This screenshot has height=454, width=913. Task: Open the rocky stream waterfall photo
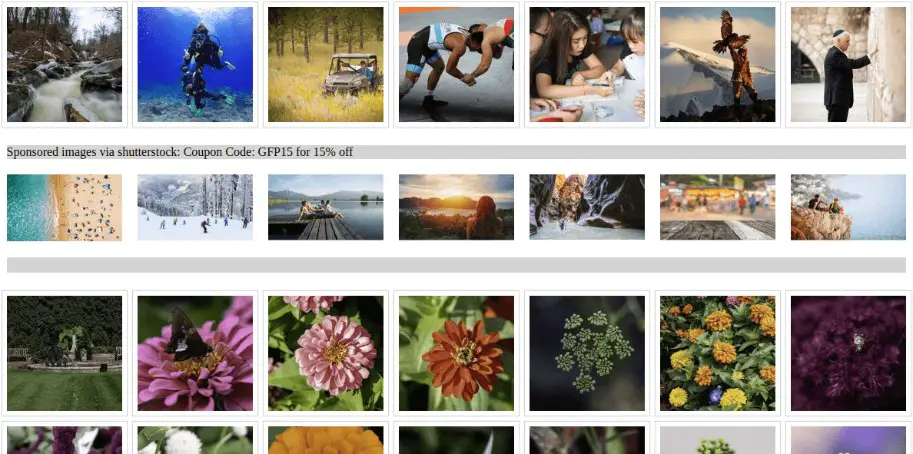coord(65,65)
